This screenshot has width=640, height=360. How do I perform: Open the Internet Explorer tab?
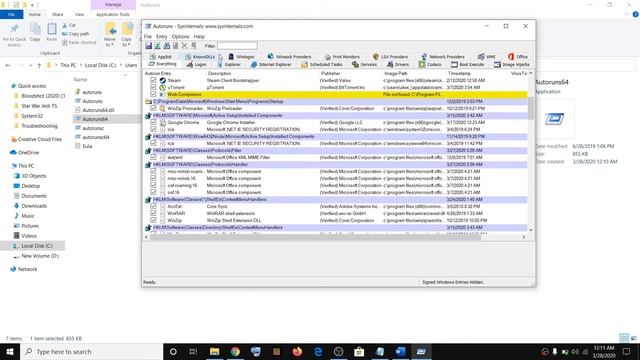271,64
